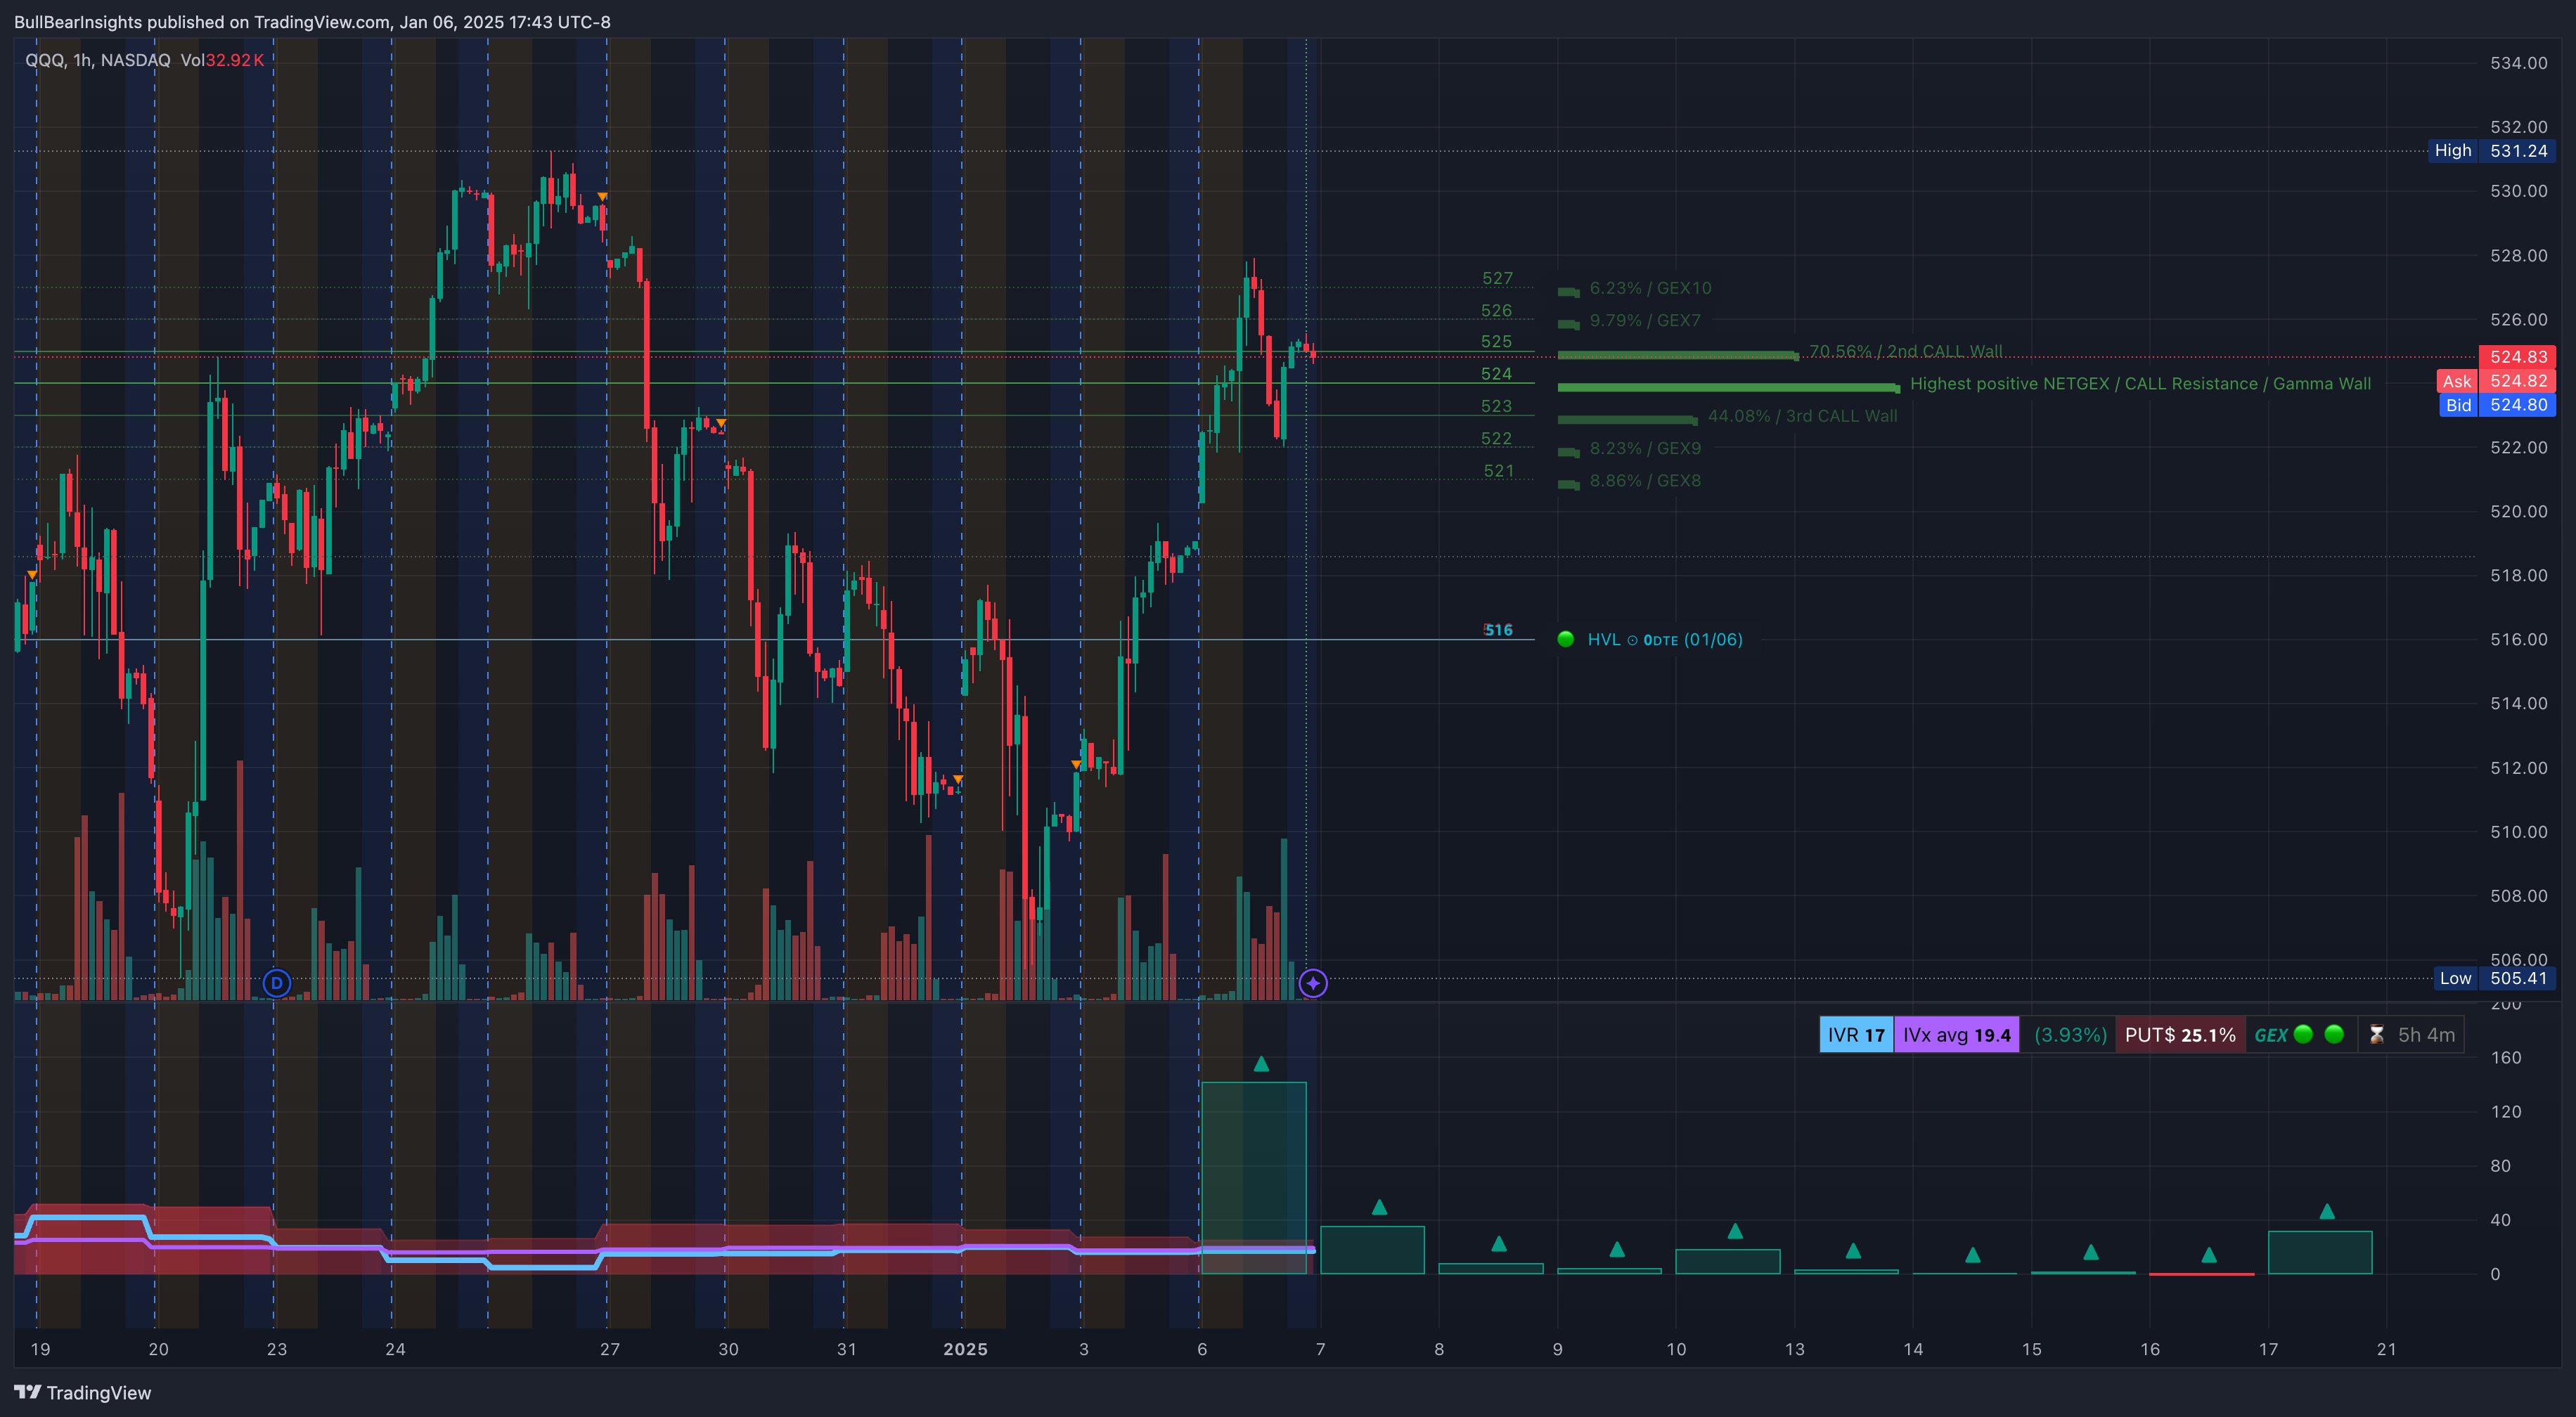Click the green triangle above the Jan 7 bar
This screenshot has width=2576, height=1417.
[1379, 1207]
